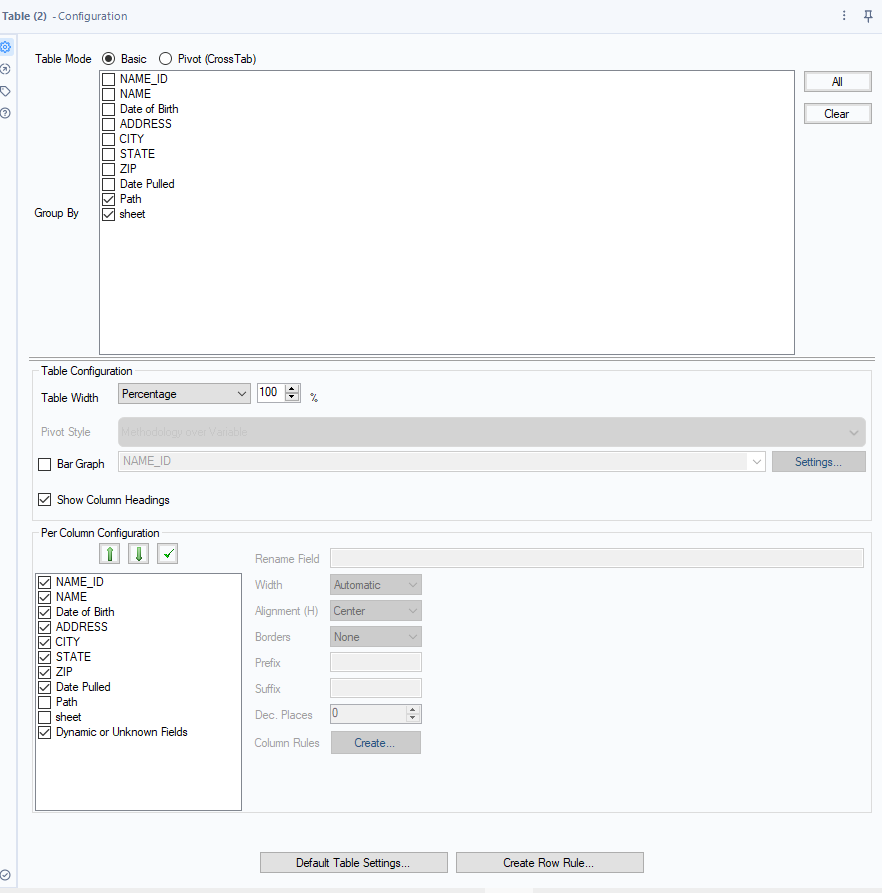The image size is (882, 893).
Task: Open Default Table Settings dialog
Action: click(x=353, y=862)
